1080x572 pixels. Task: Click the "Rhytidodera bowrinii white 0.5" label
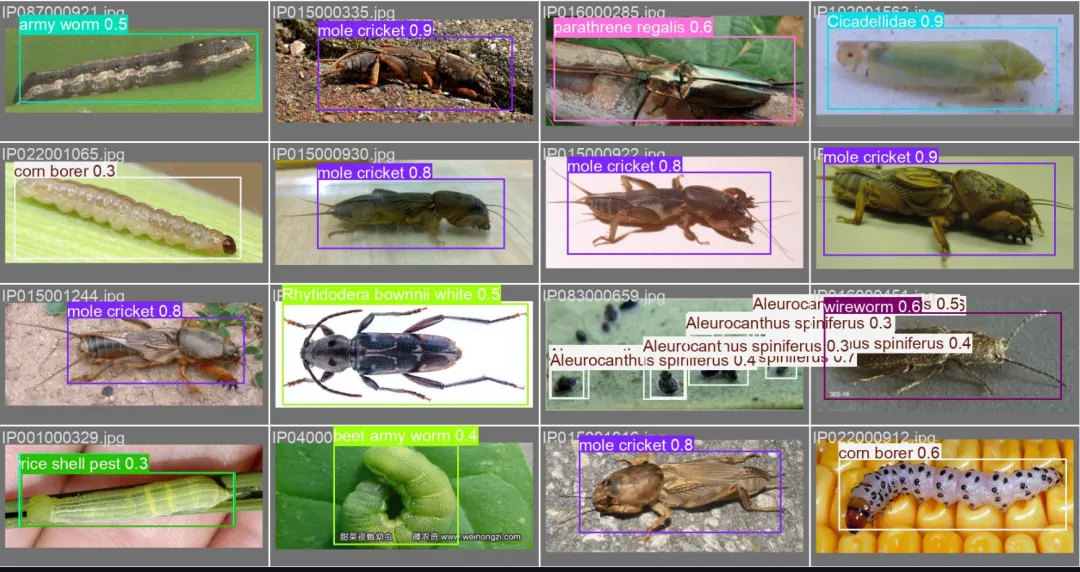coord(391,295)
